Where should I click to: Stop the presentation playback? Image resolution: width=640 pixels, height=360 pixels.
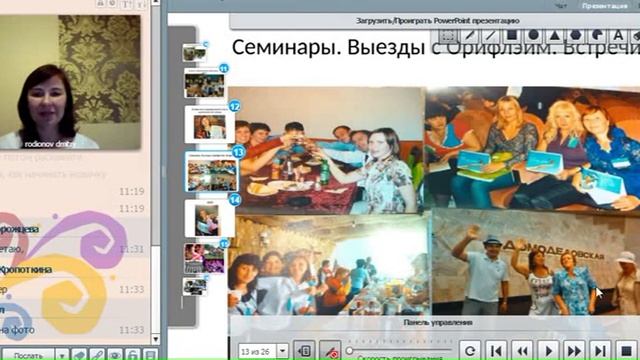[x=626, y=351]
